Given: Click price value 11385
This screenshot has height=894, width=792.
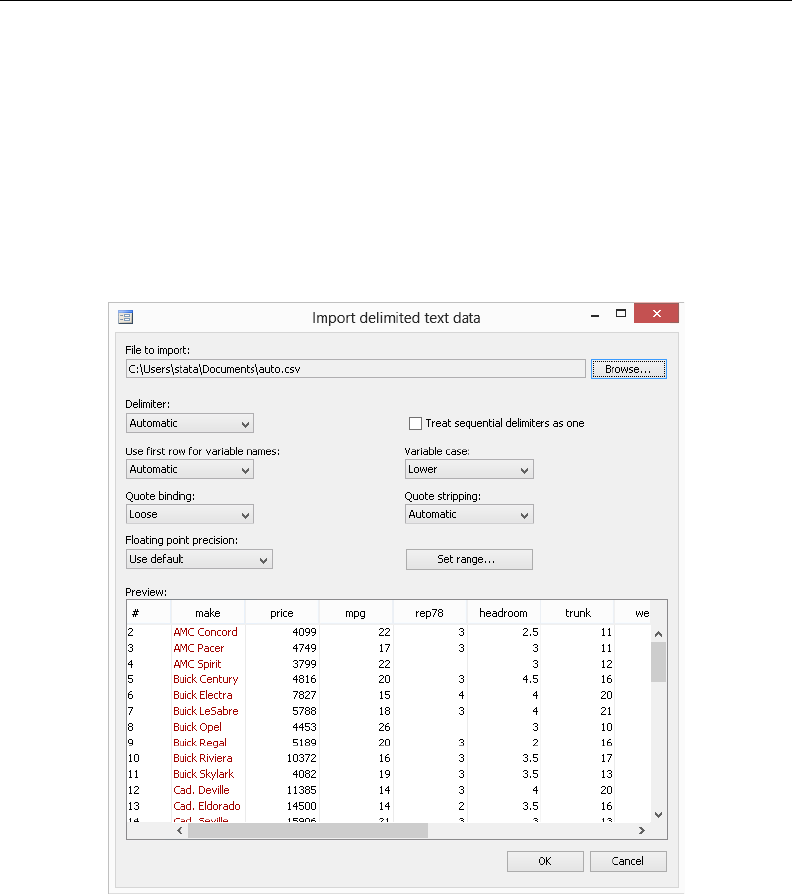Looking at the screenshot, I should 302,790.
